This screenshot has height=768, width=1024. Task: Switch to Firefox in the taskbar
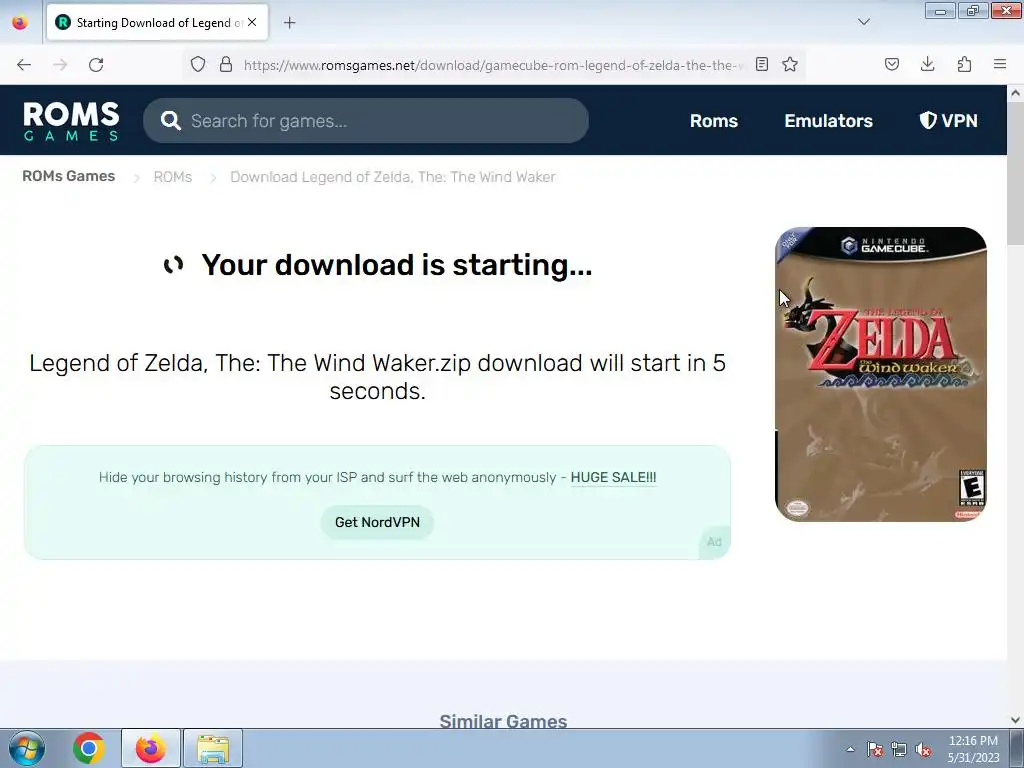click(150, 748)
